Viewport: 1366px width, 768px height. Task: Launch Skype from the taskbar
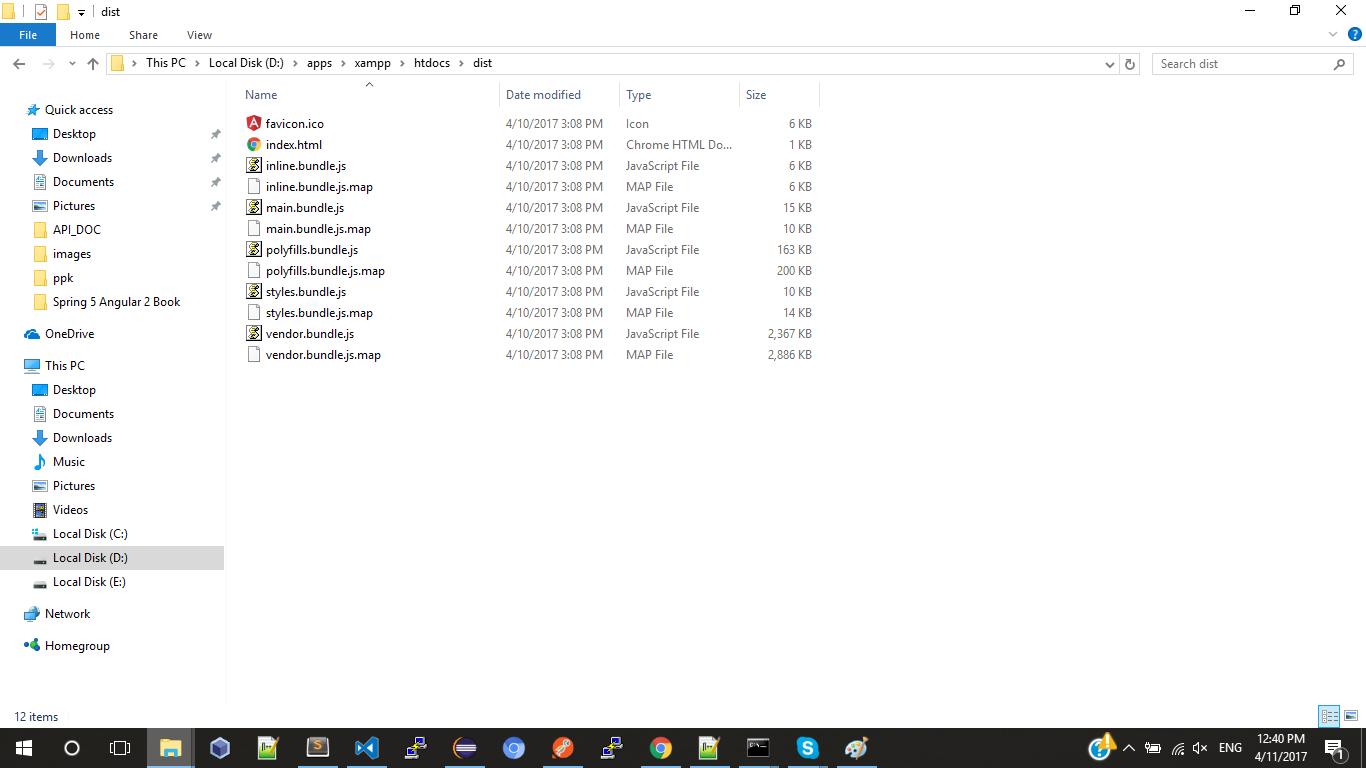pos(807,748)
